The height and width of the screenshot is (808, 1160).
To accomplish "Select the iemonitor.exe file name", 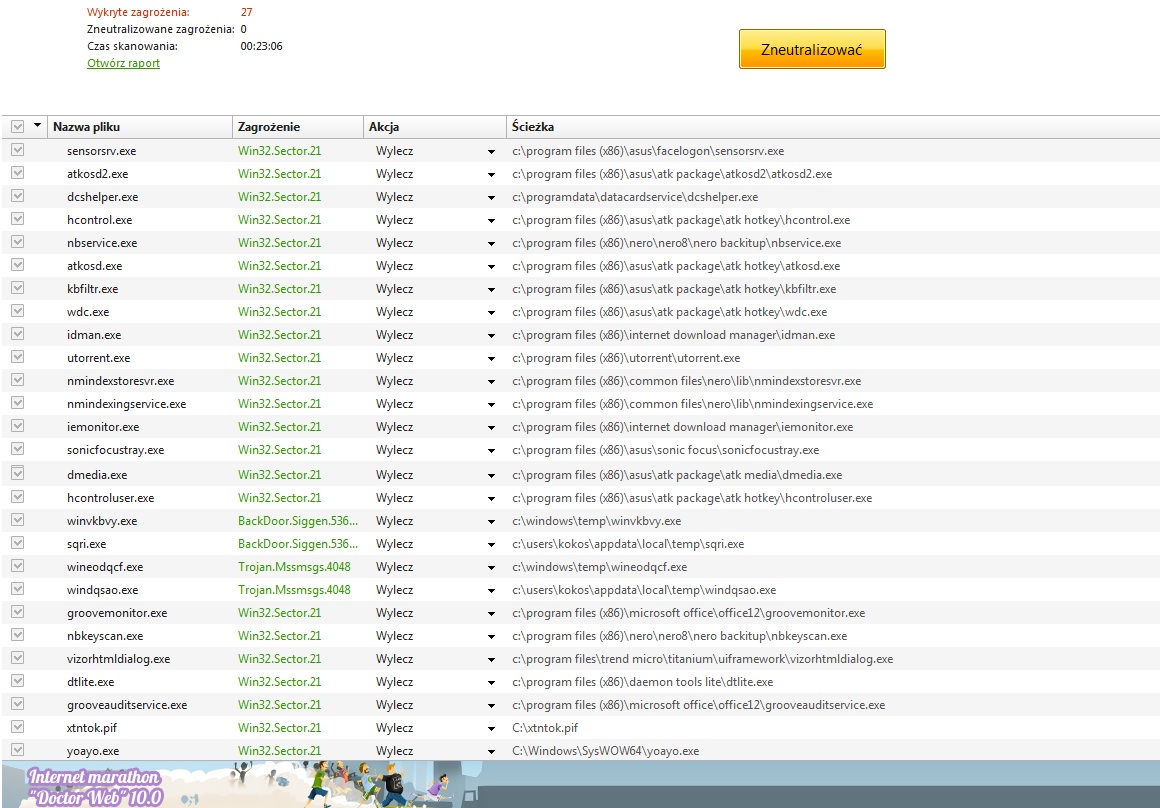I will point(103,427).
